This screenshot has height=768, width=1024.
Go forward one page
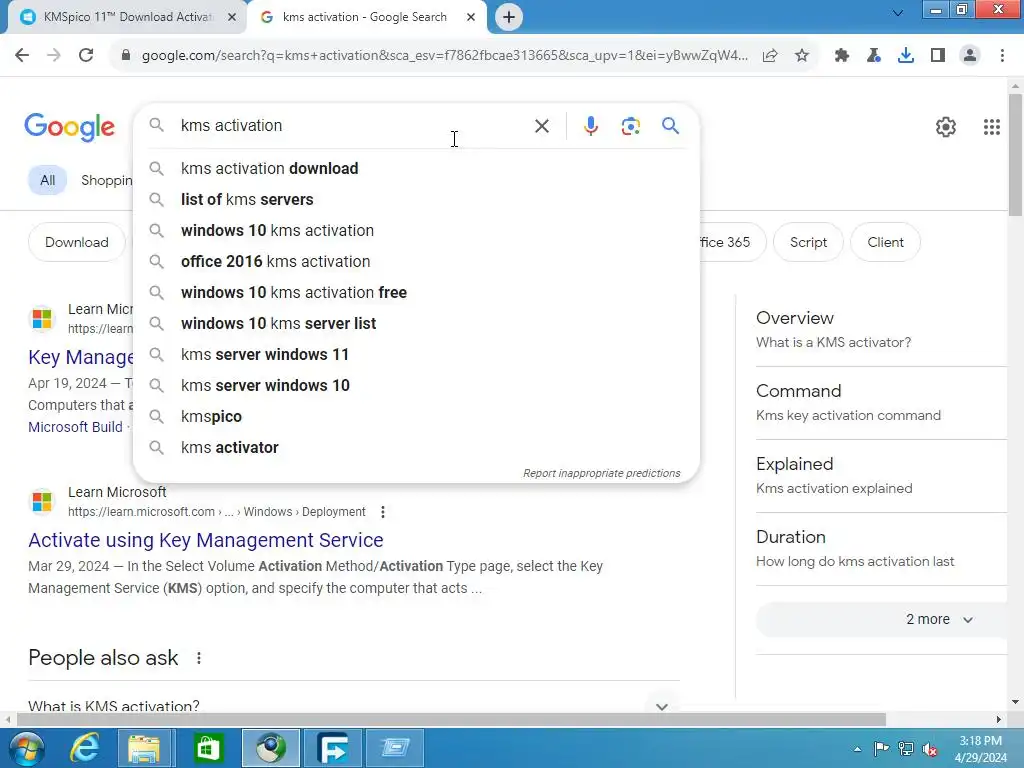[54, 56]
